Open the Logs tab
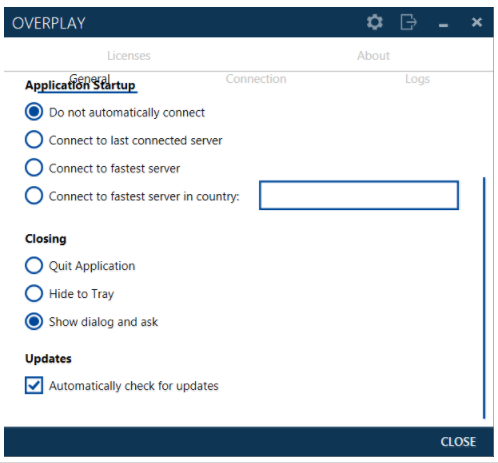This screenshot has width=498, height=463. 417,79
